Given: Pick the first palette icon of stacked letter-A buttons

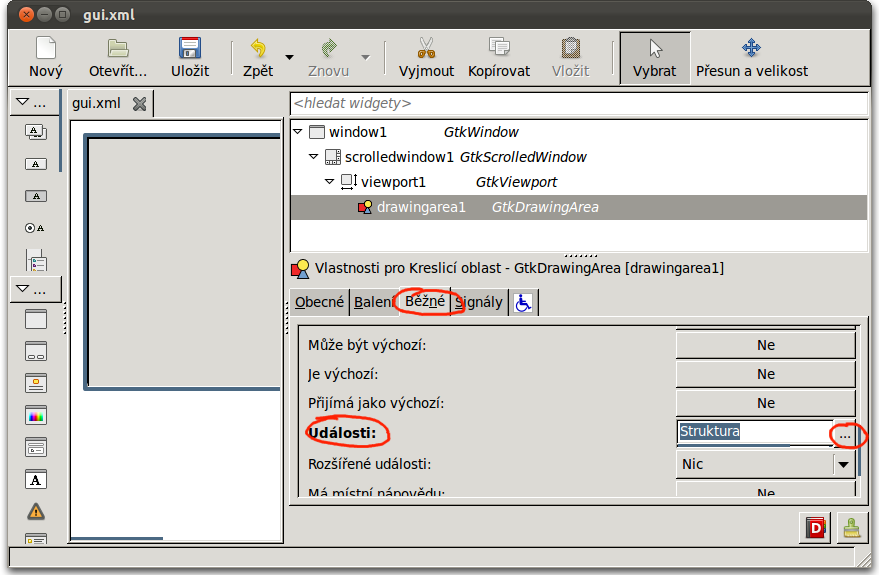Looking at the screenshot, I should pyautogui.click(x=35, y=132).
